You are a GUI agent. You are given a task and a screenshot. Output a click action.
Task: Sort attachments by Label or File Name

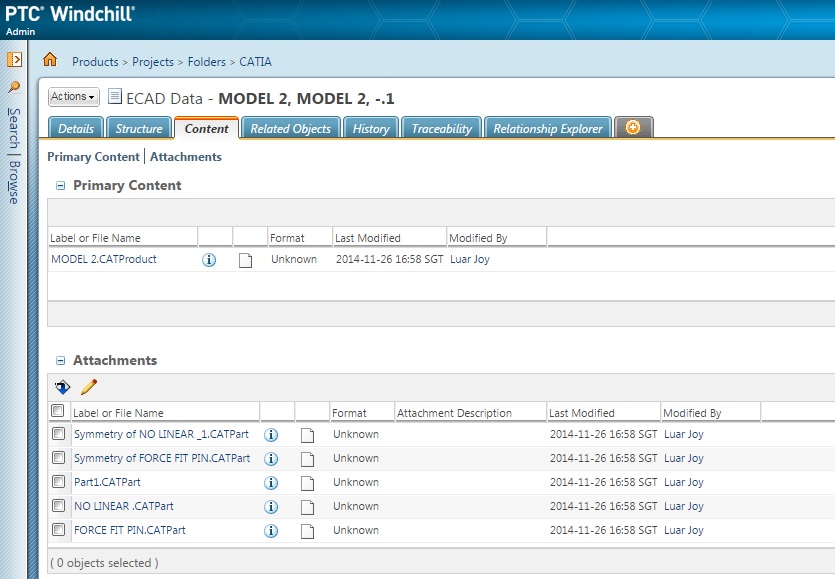tap(118, 413)
